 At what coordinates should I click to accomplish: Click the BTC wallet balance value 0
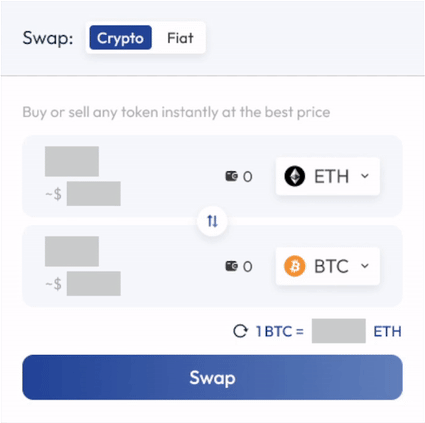point(247,267)
